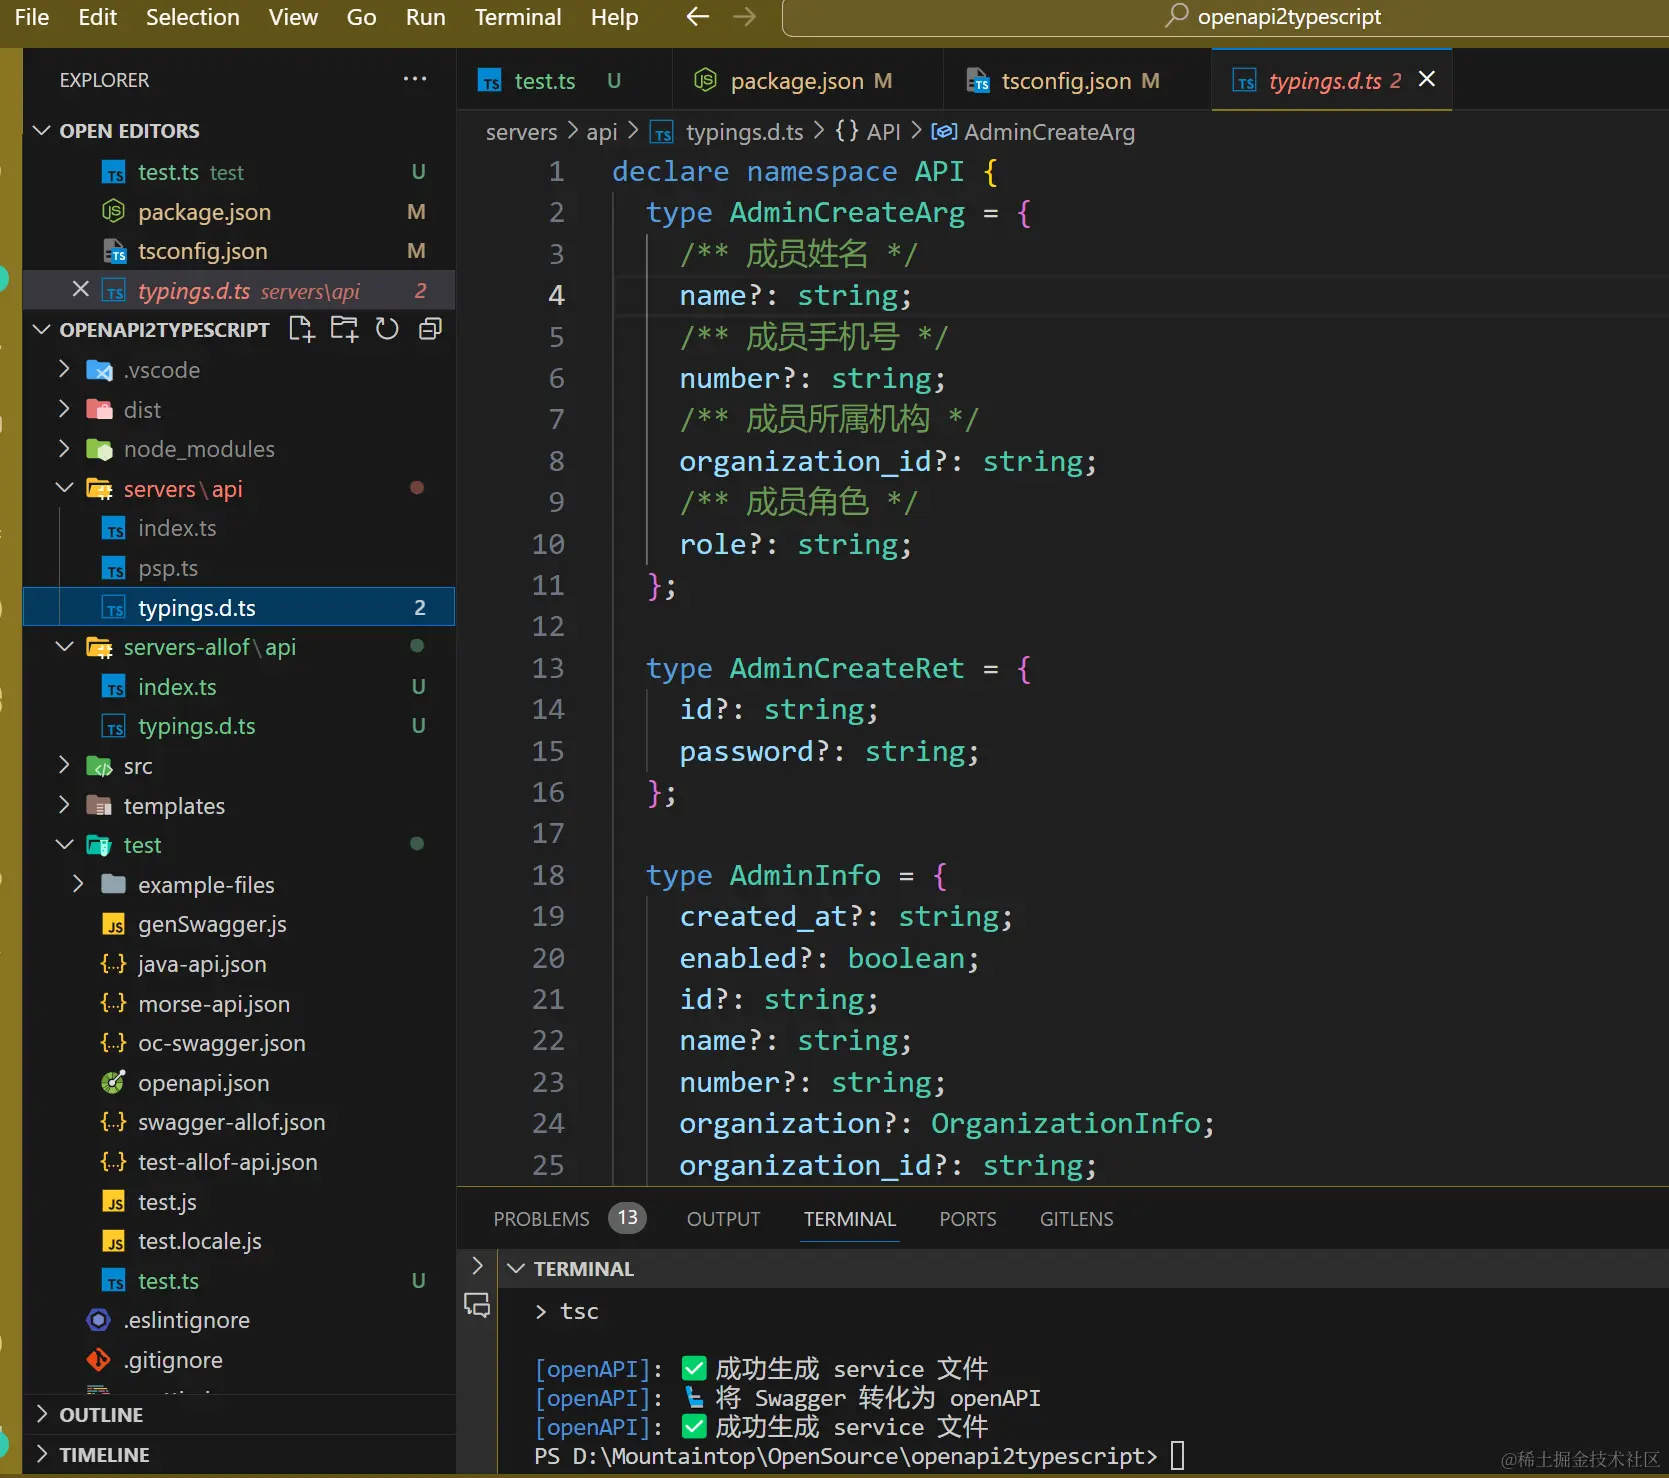The height and width of the screenshot is (1478, 1669).
Task: Click the API namespace braces breadcrumb icon
Action: (847, 131)
